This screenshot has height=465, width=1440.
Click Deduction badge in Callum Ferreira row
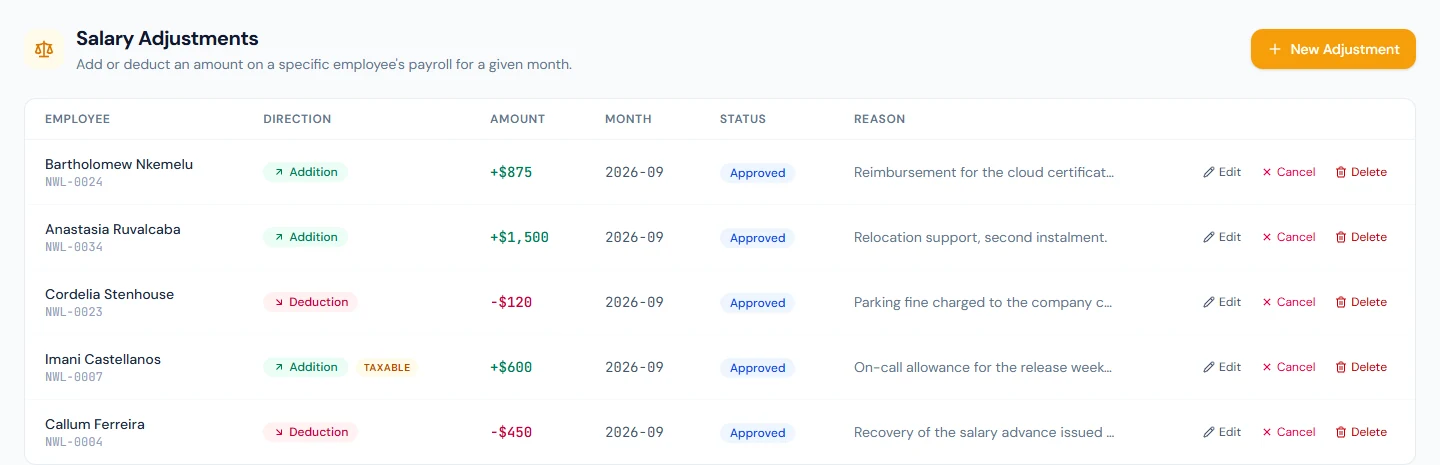click(311, 432)
